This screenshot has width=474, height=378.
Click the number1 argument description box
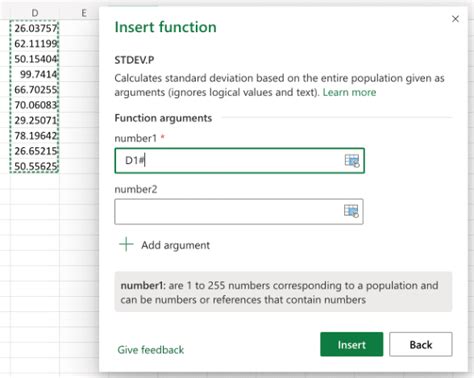click(x=283, y=292)
